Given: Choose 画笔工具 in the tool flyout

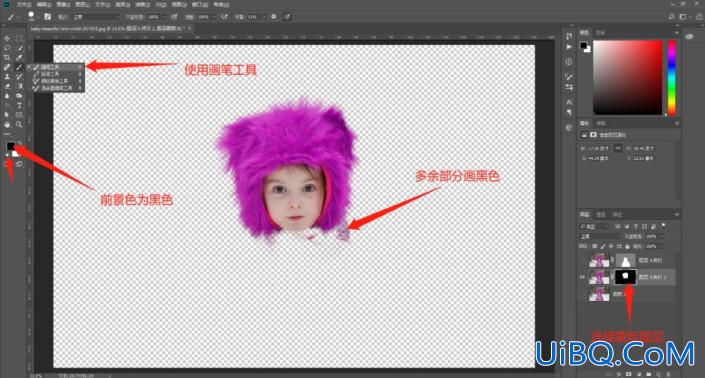Looking at the screenshot, I should (x=56, y=67).
